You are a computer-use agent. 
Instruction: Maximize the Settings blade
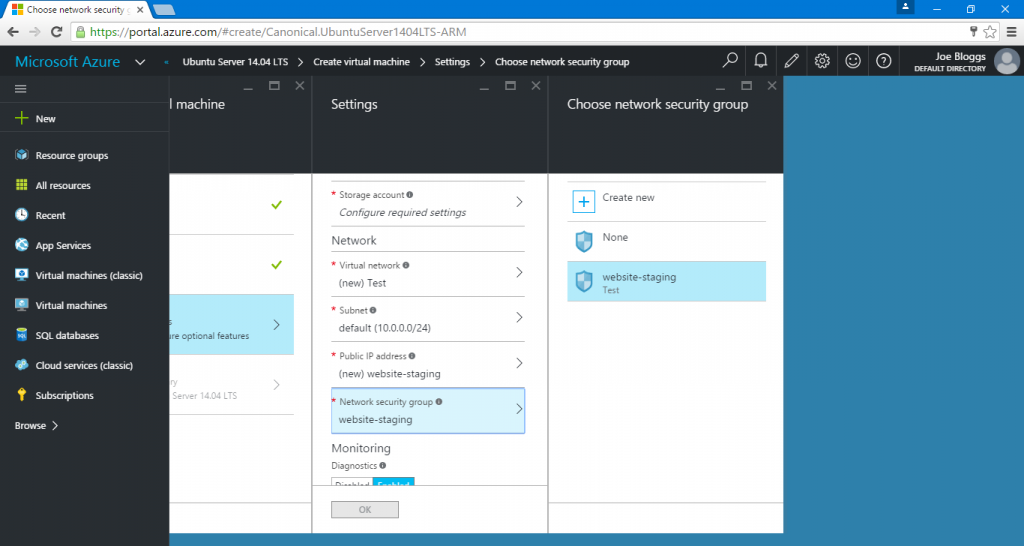[510, 86]
